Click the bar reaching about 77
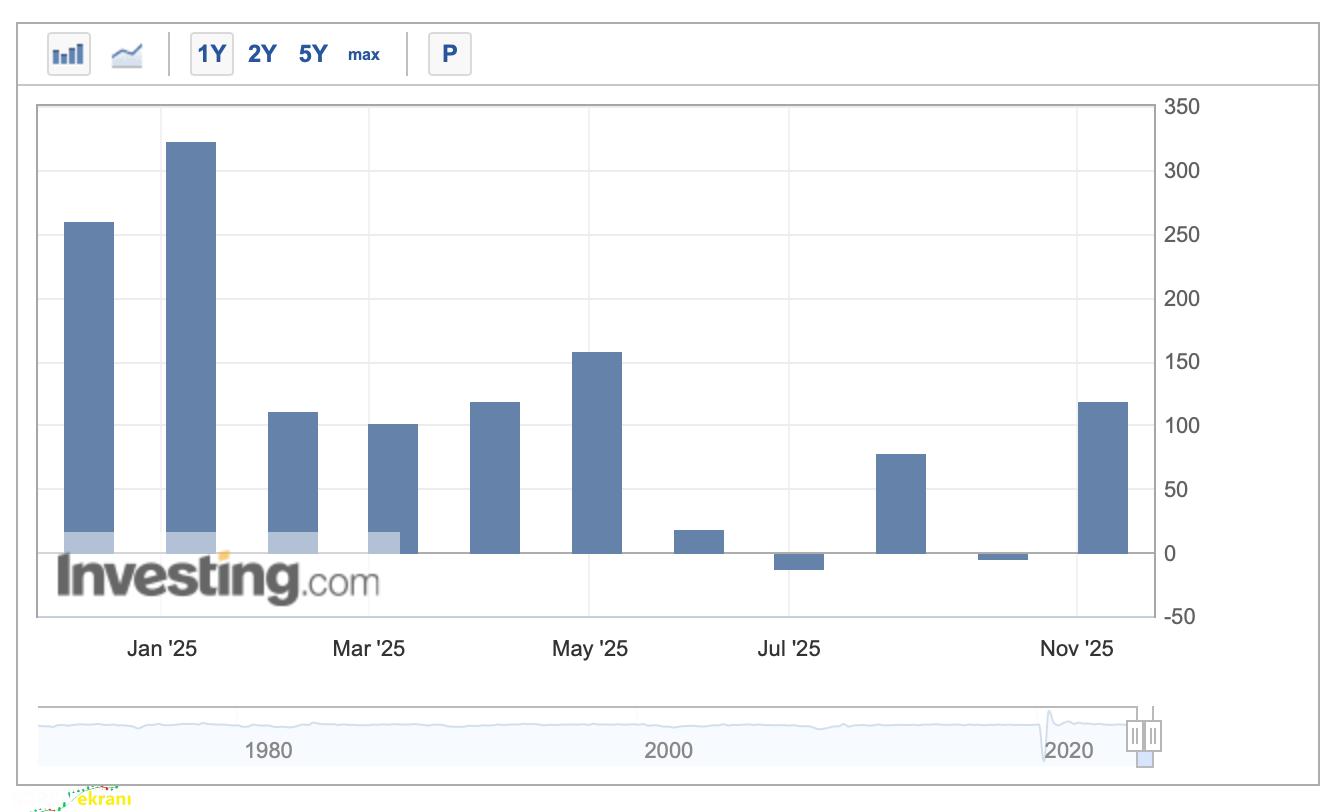Screen dimensions: 1332x812 pos(901,503)
